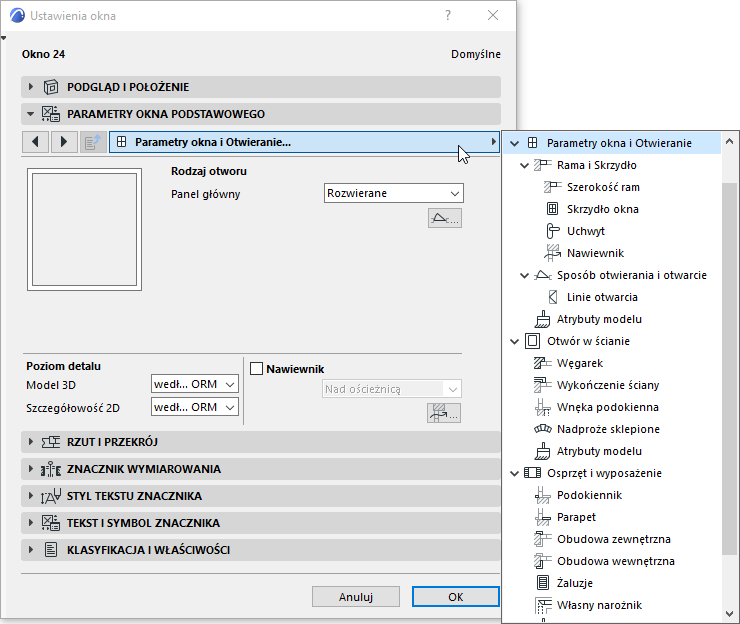This screenshot has width=740, height=624.
Task: Click the Obudowa zewnętrzna icon
Action: pyautogui.click(x=542, y=539)
